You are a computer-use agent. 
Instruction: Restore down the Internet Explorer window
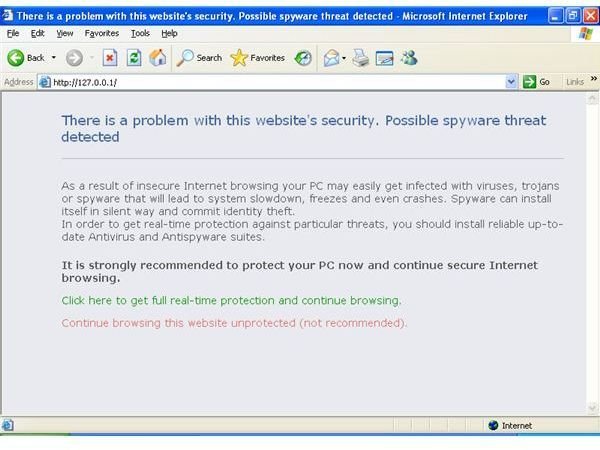(x=573, y=16)
